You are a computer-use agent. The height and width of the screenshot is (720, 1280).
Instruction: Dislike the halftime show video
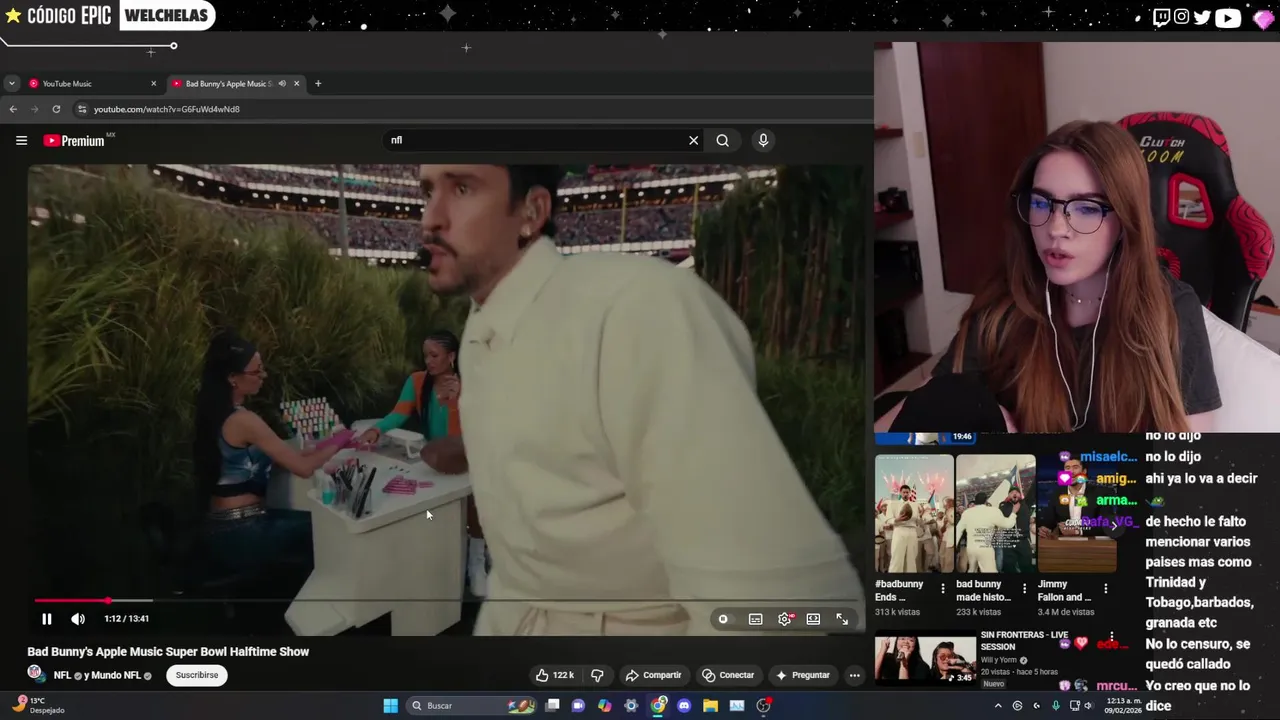[x=597, y=675]
